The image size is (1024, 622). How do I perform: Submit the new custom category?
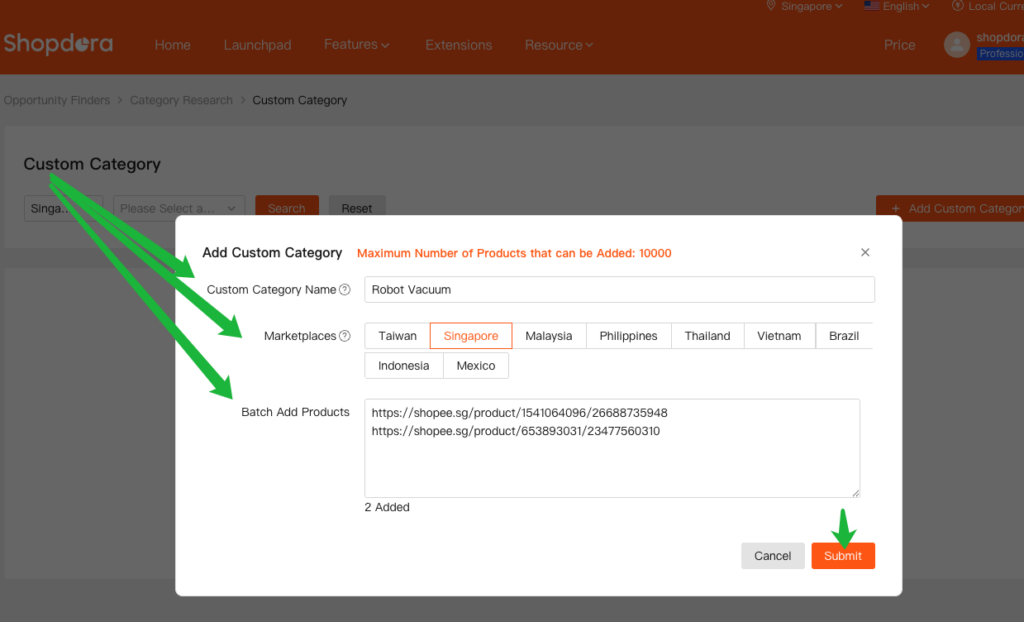point(843,556)
